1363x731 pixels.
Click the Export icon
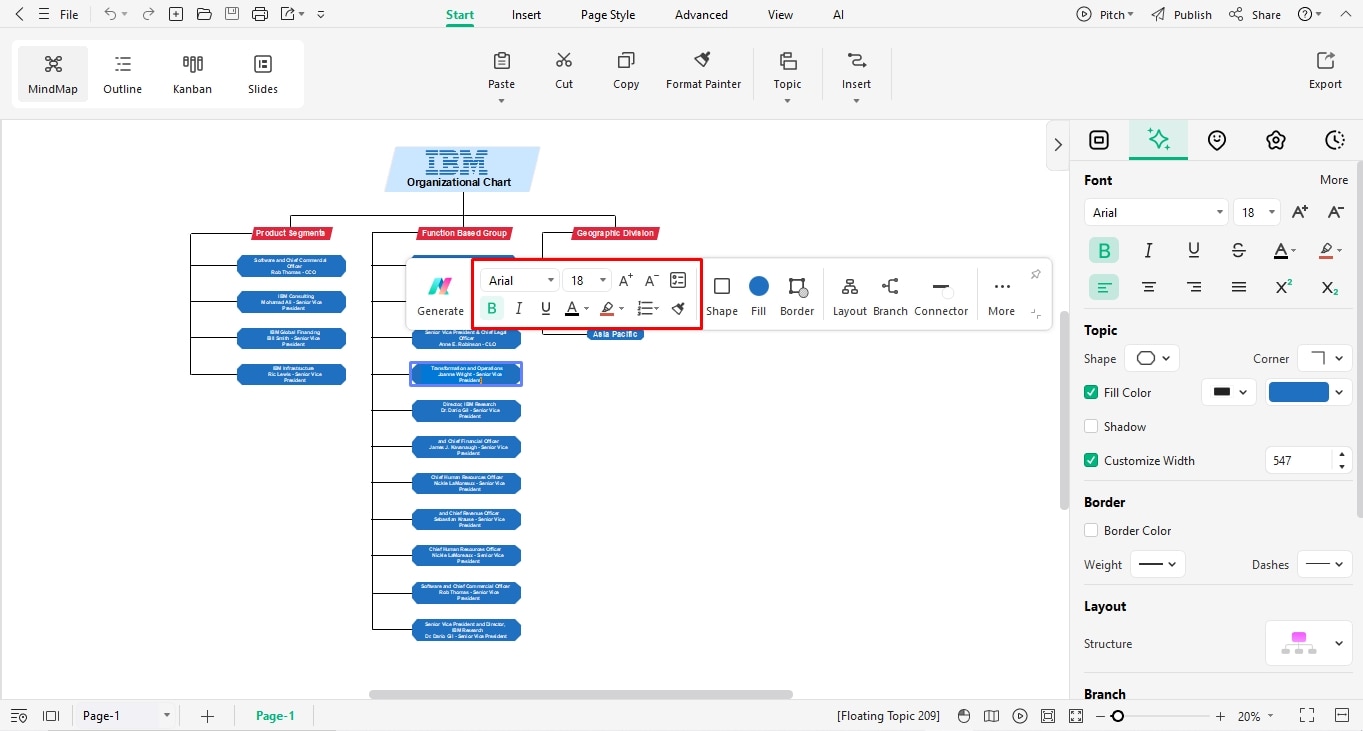(x=1325, y=71)
